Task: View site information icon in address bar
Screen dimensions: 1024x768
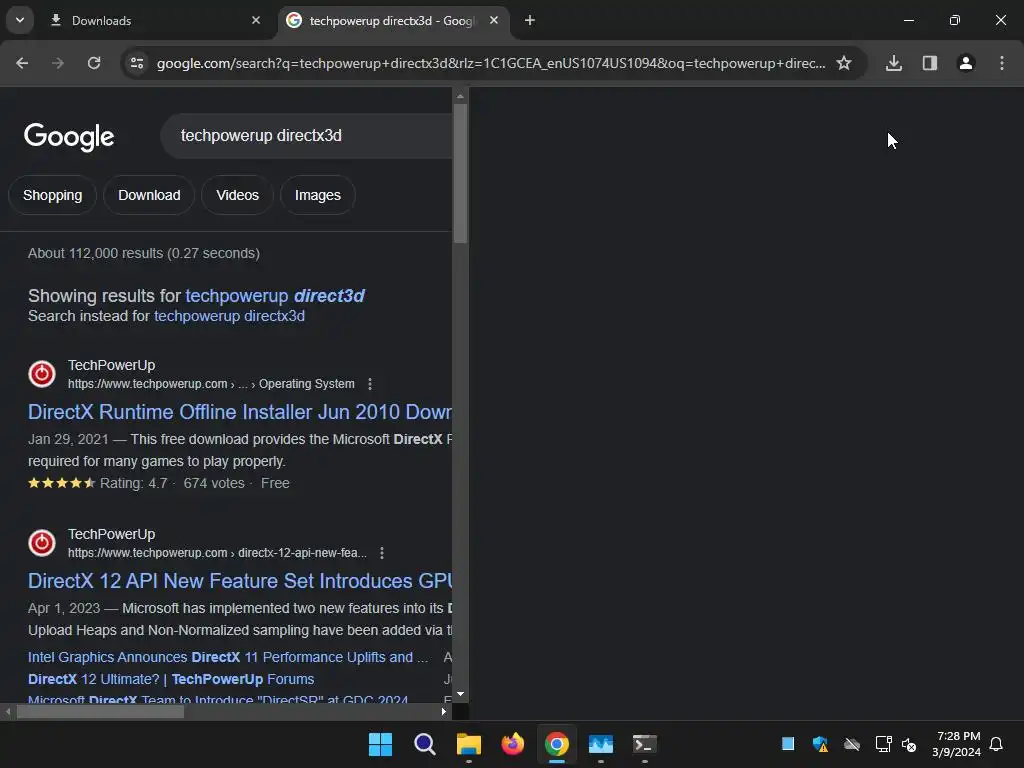Action: tap(137, 63)
